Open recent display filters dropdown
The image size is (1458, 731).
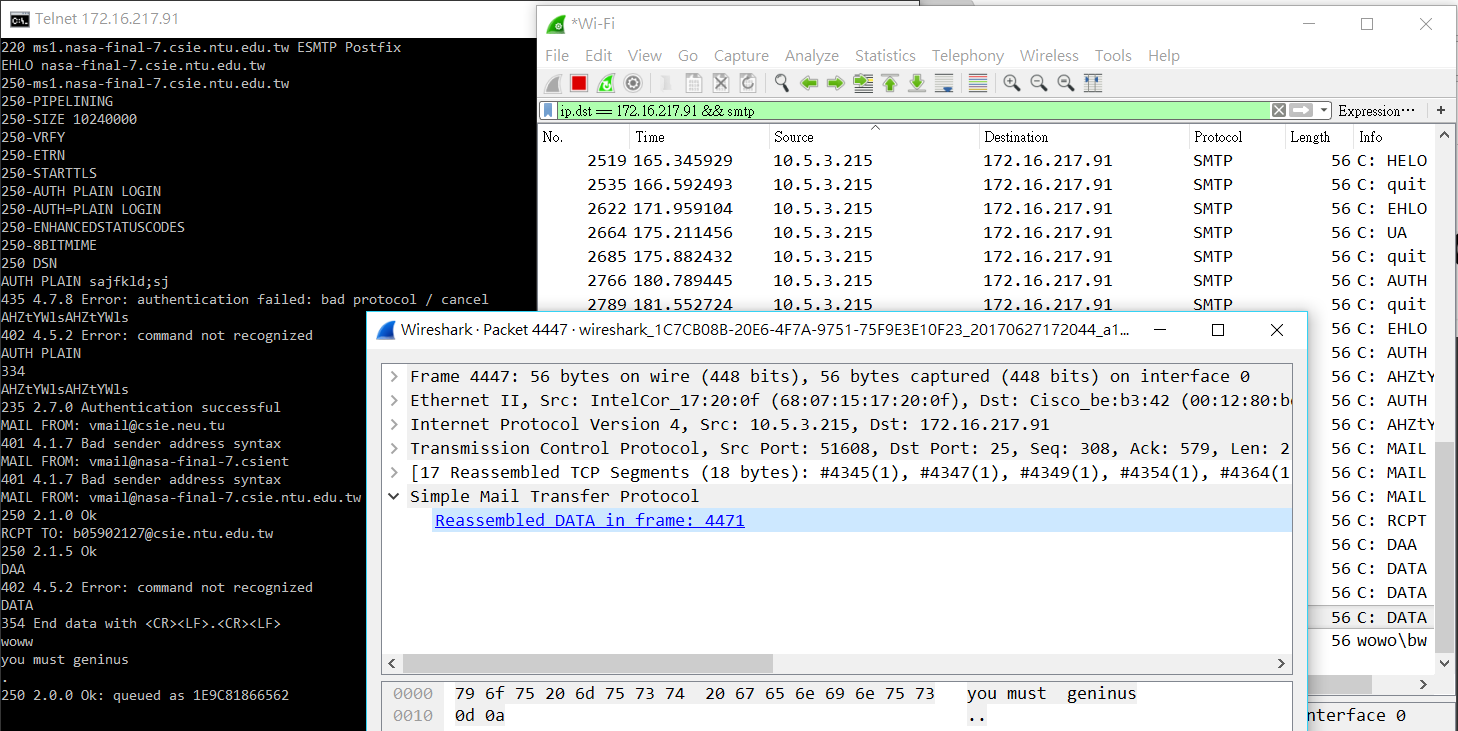(x=1324, y=110)
